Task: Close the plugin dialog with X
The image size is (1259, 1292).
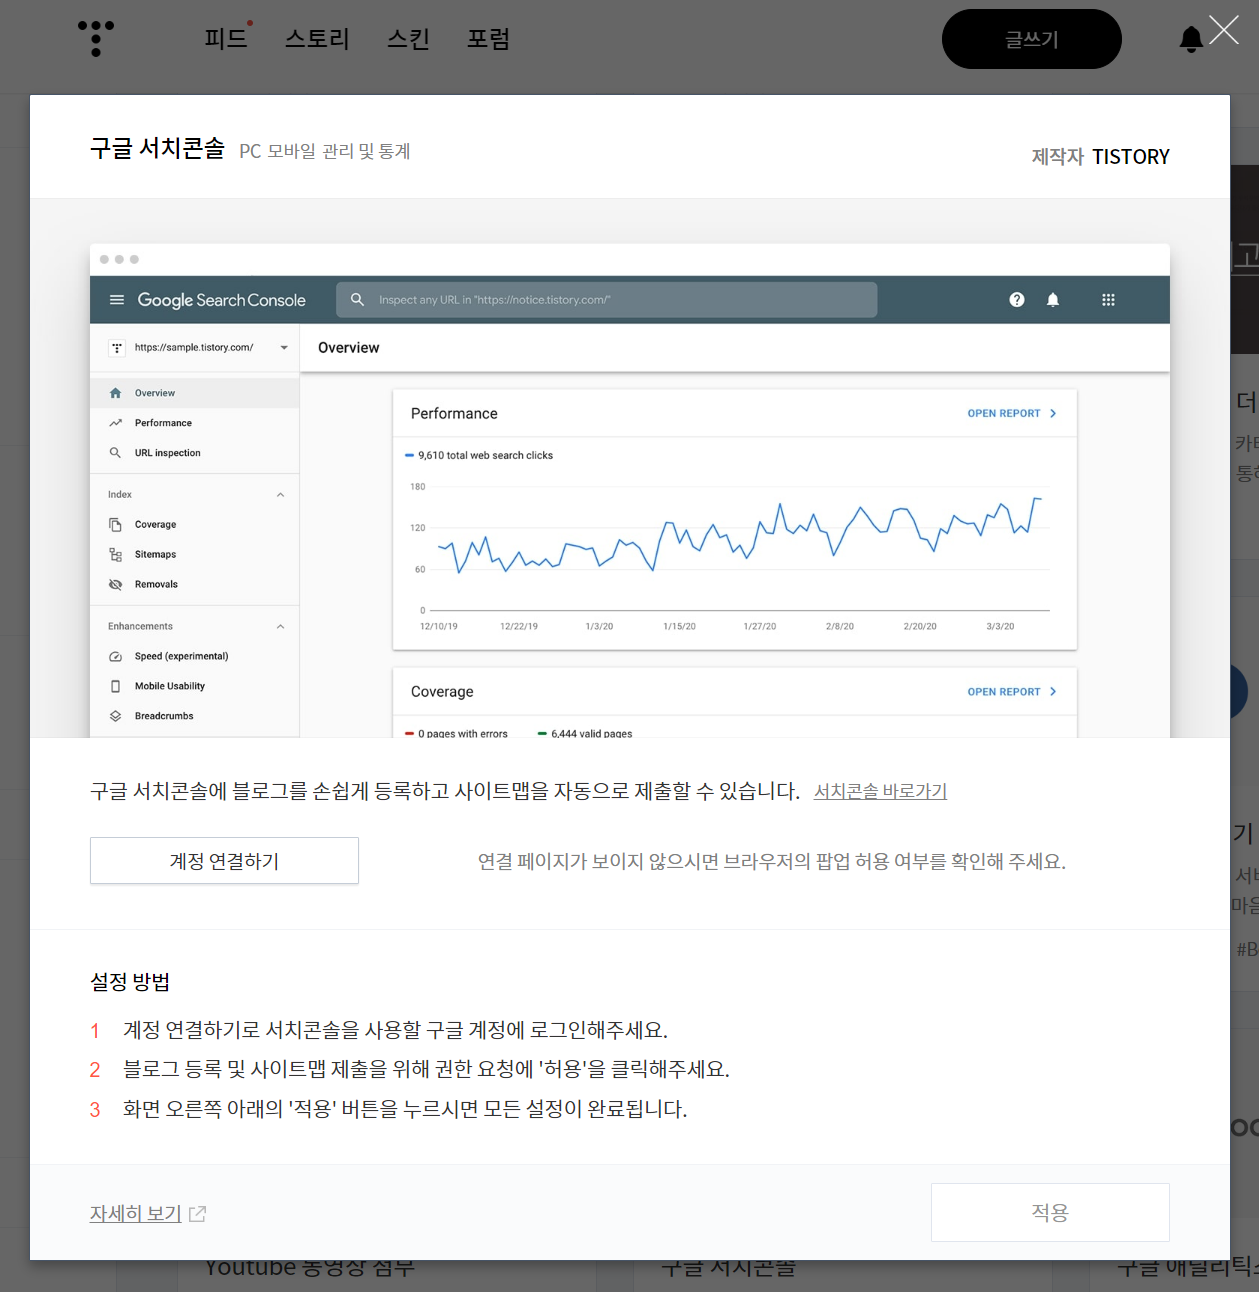Action: click(x=1224, y=30)
